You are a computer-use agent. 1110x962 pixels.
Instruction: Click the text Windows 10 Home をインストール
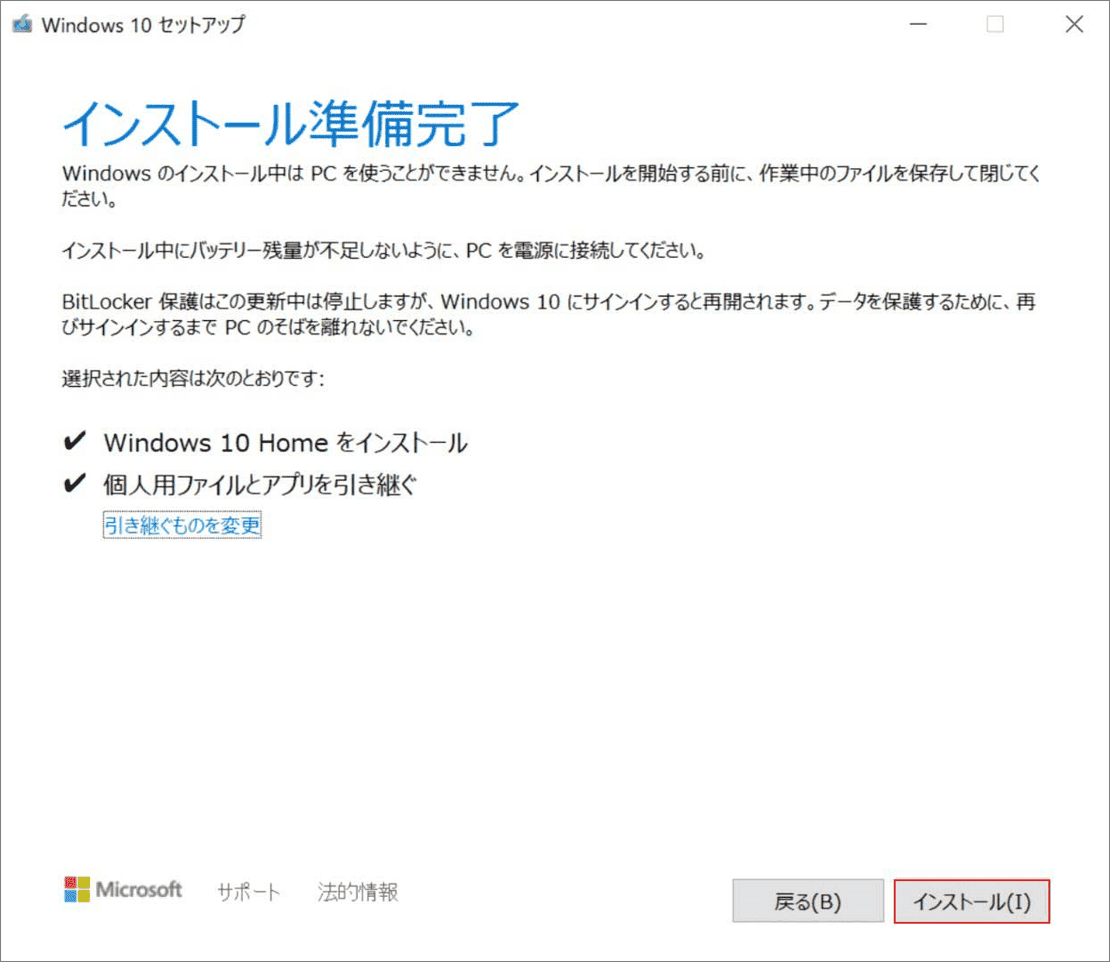coord(285,443)
